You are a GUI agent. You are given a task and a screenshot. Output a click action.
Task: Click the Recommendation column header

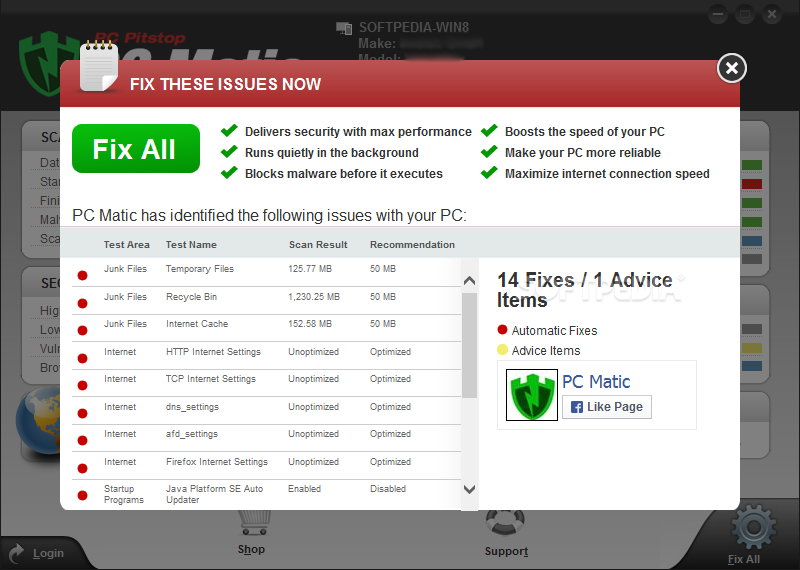click(412, 244)
